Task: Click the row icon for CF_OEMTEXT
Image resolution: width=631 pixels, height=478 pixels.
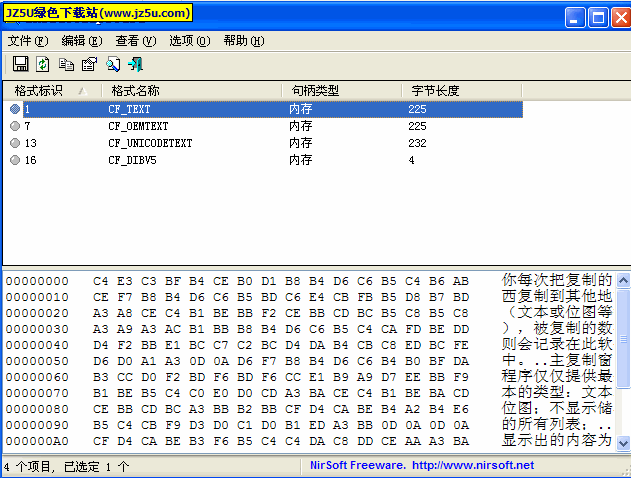Action: 15,126
